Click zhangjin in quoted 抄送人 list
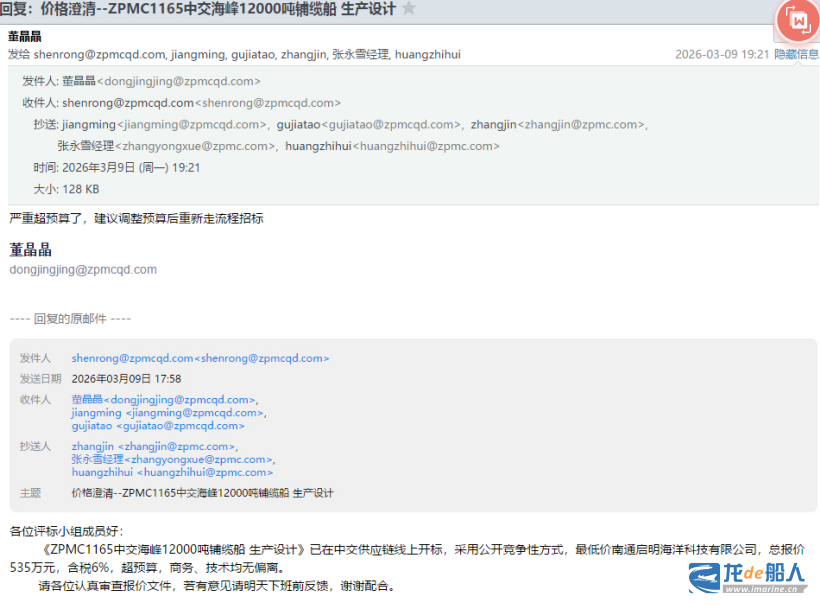Image resolution: width=820 pixels, height=605 pixels. (152, 447)
